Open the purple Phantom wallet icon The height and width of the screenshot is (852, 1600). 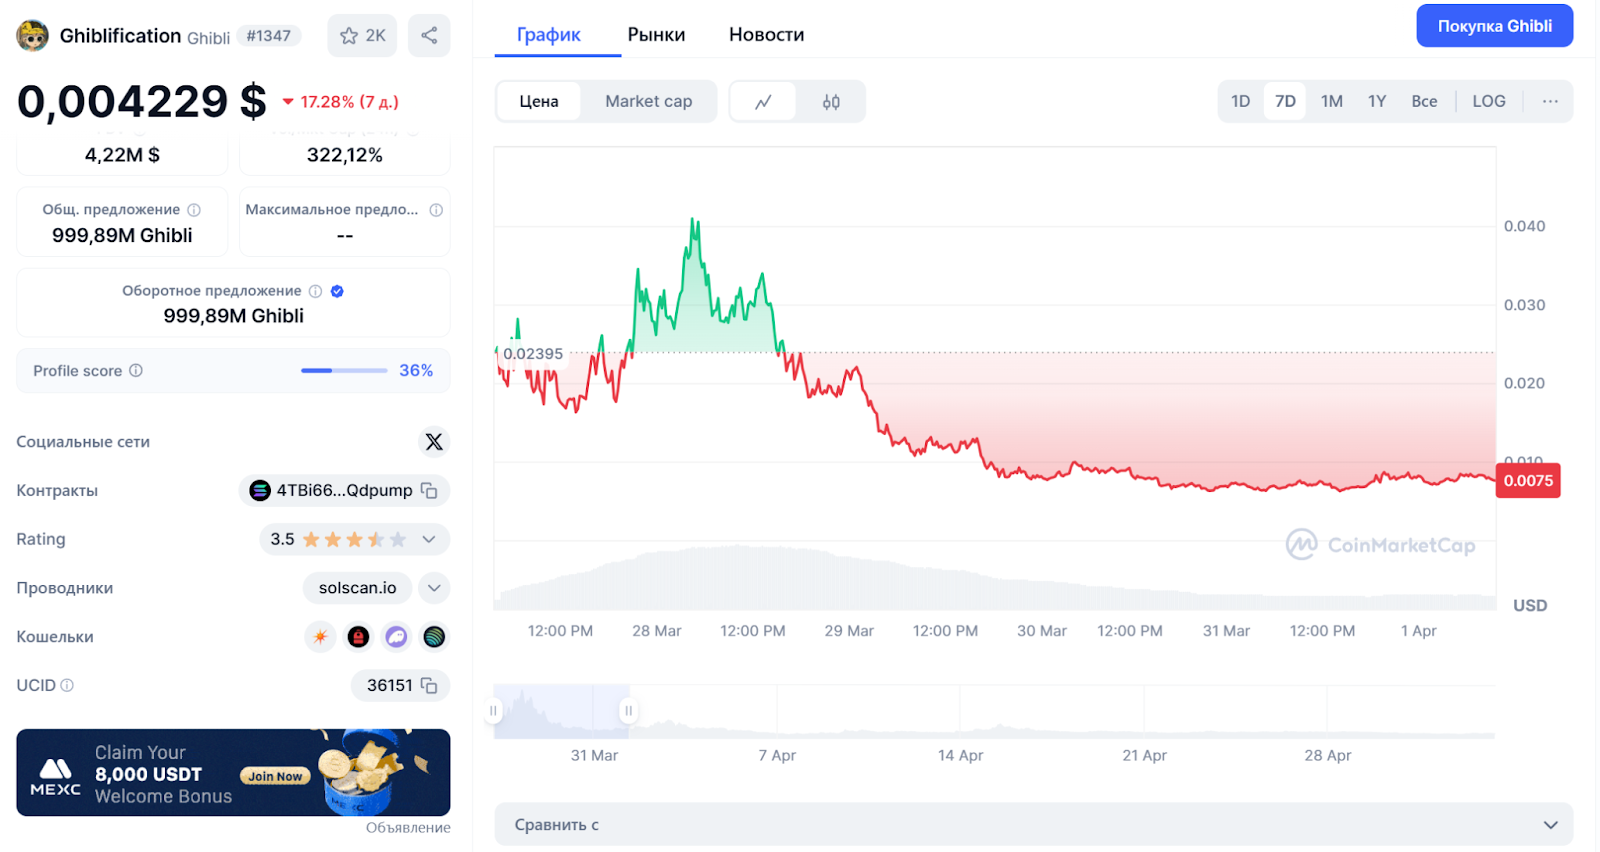coord(396,637)
